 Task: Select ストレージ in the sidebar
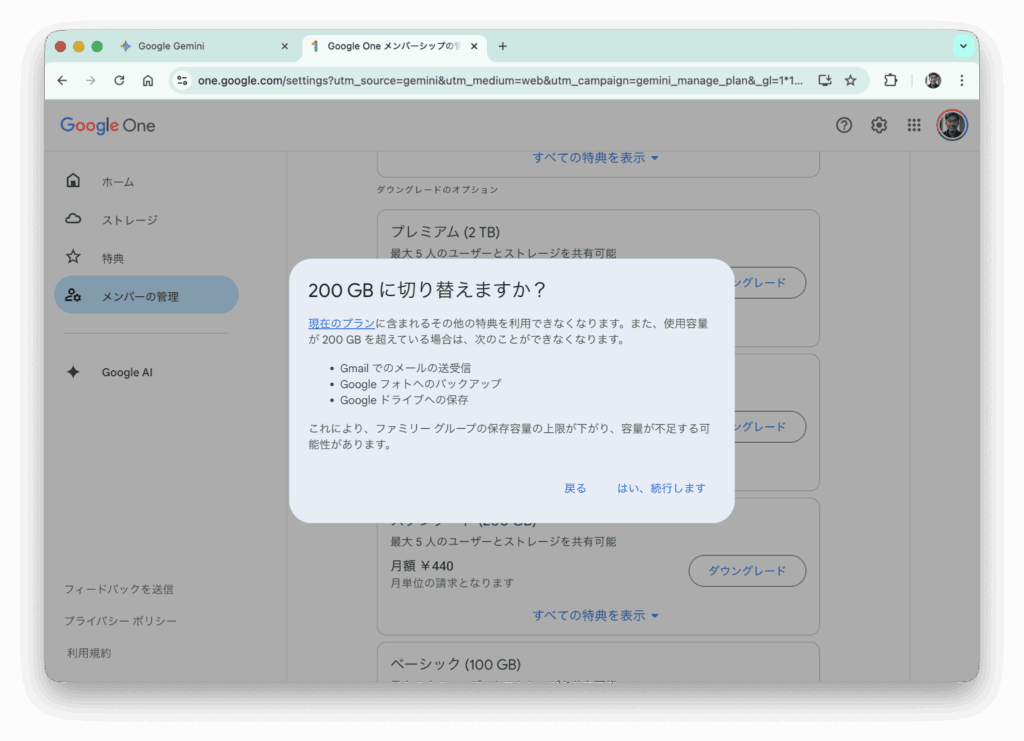pos(129,220)
